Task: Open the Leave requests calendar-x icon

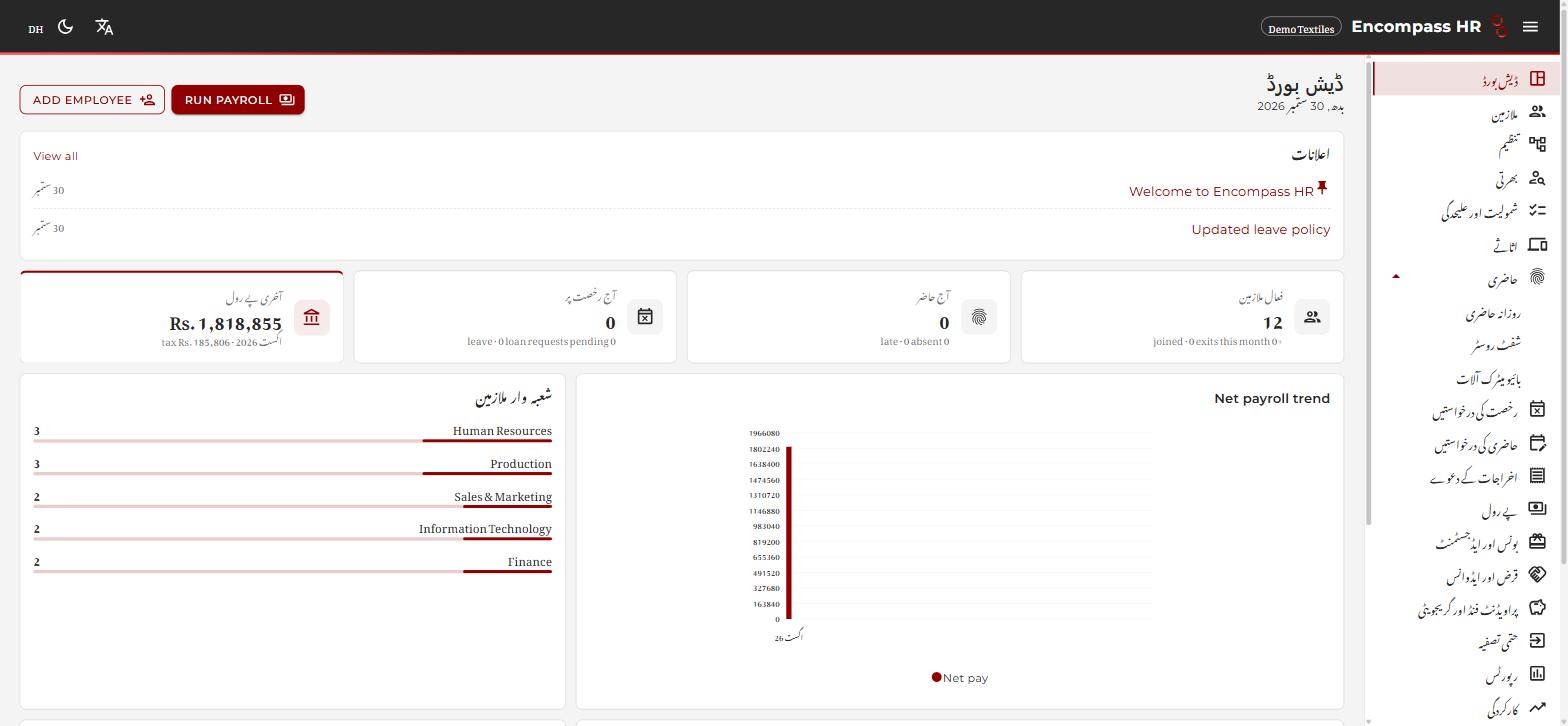Action: coord(1537,409)
